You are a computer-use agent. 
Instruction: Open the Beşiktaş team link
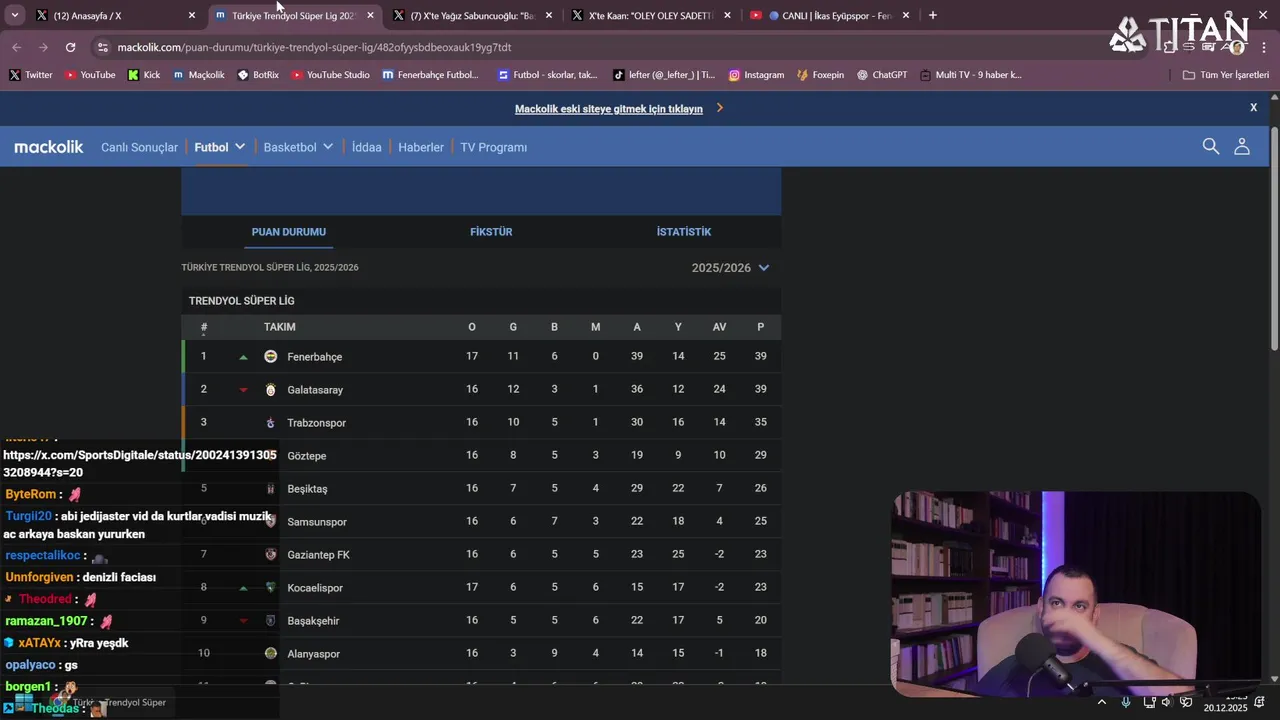click(307, 489)
